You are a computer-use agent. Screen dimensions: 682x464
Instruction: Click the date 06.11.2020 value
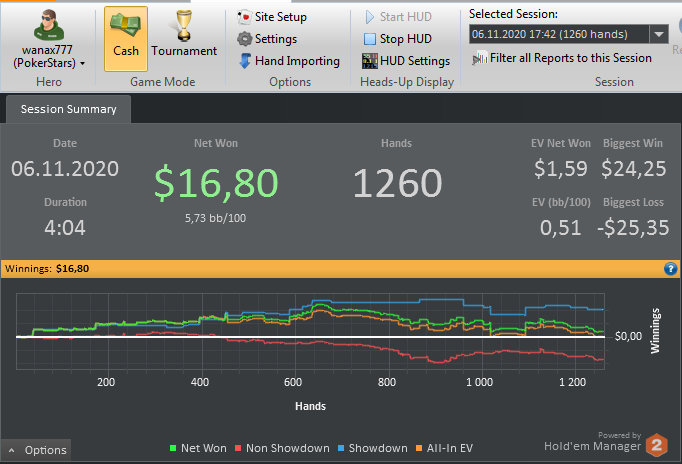click(65, 169)
